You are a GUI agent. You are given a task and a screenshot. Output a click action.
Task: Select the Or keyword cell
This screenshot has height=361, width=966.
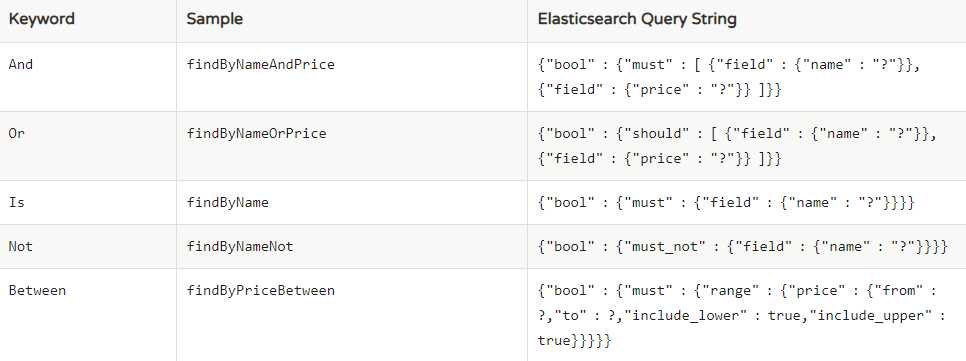(17, 133)
